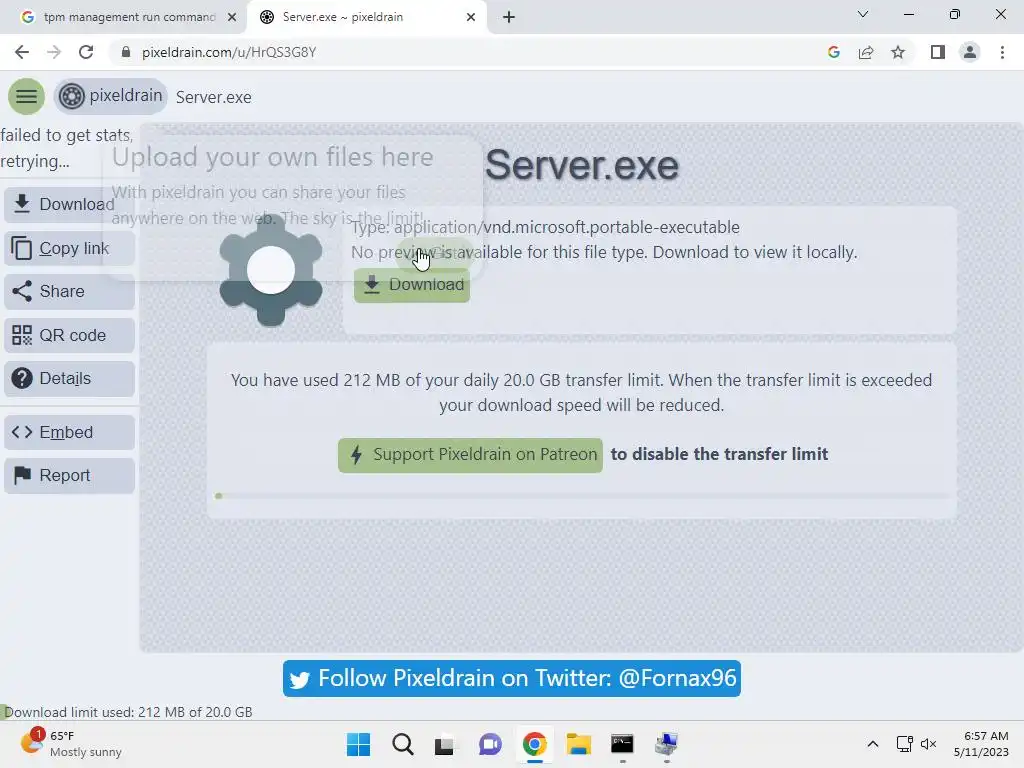Image resolution: width=1024 pixels, height=768 pixels.
Task: Open the weather widget showing 65°F
Action: 71,744
